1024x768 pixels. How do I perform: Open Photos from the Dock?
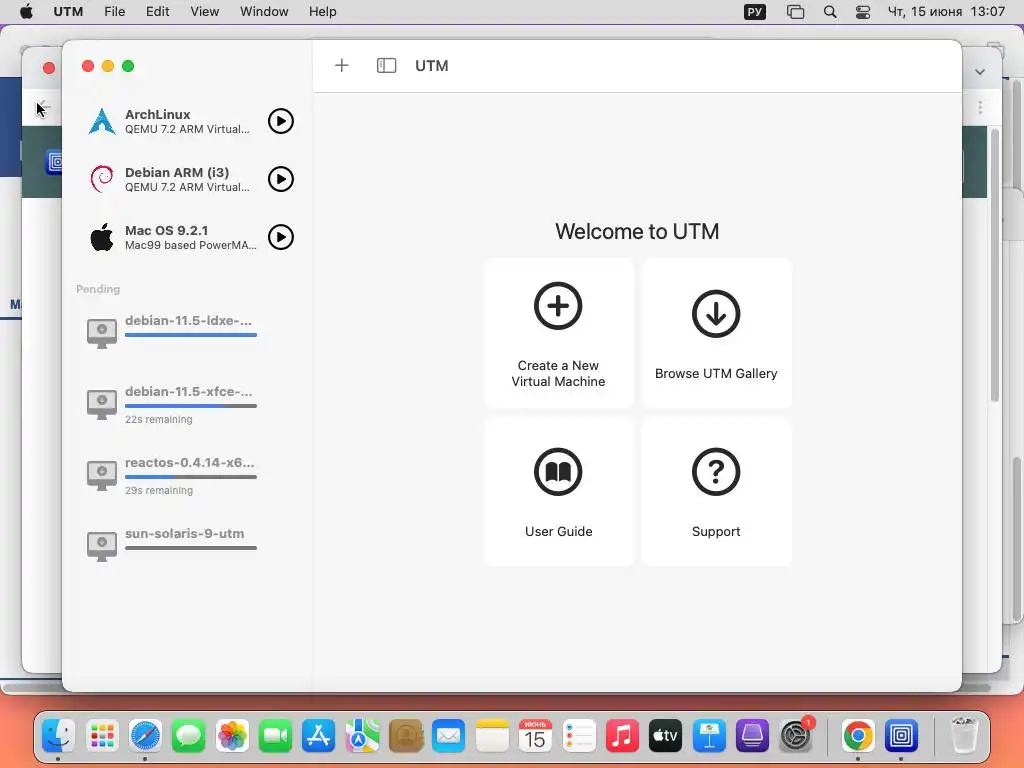pos(232,736)
